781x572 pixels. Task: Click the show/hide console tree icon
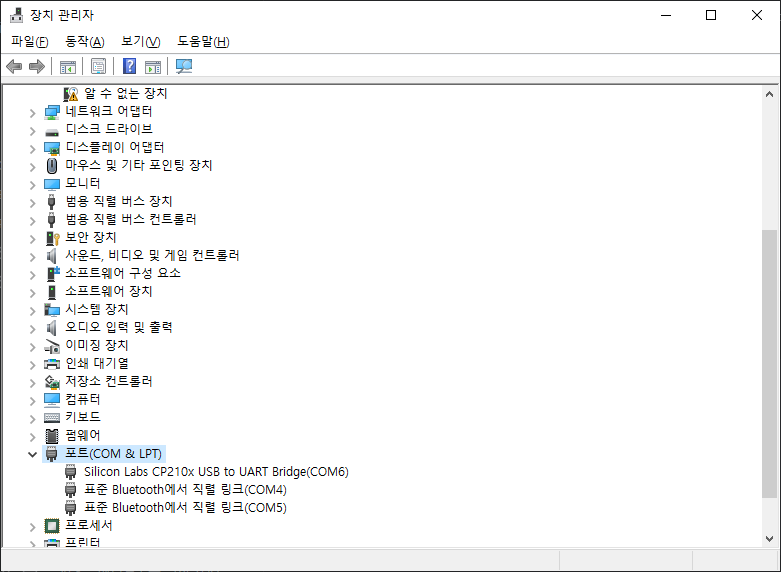point(68,66)
